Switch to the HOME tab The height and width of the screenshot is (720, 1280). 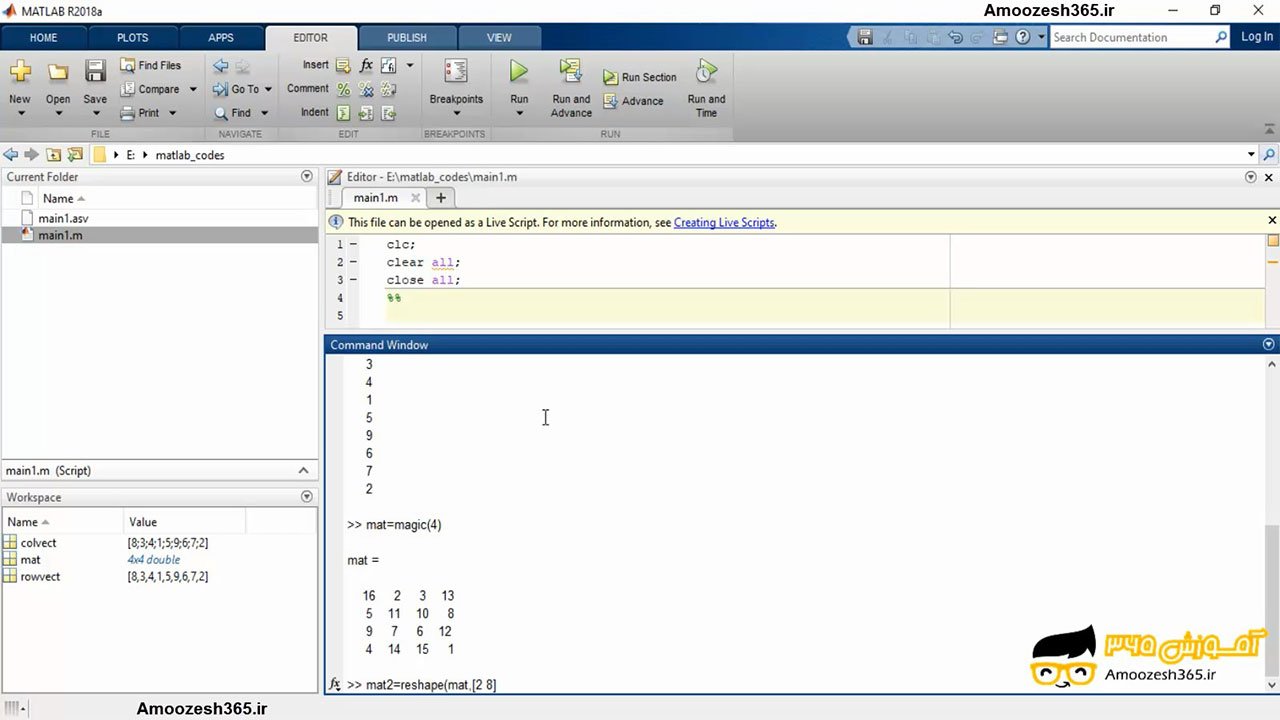tap(44, 38)
